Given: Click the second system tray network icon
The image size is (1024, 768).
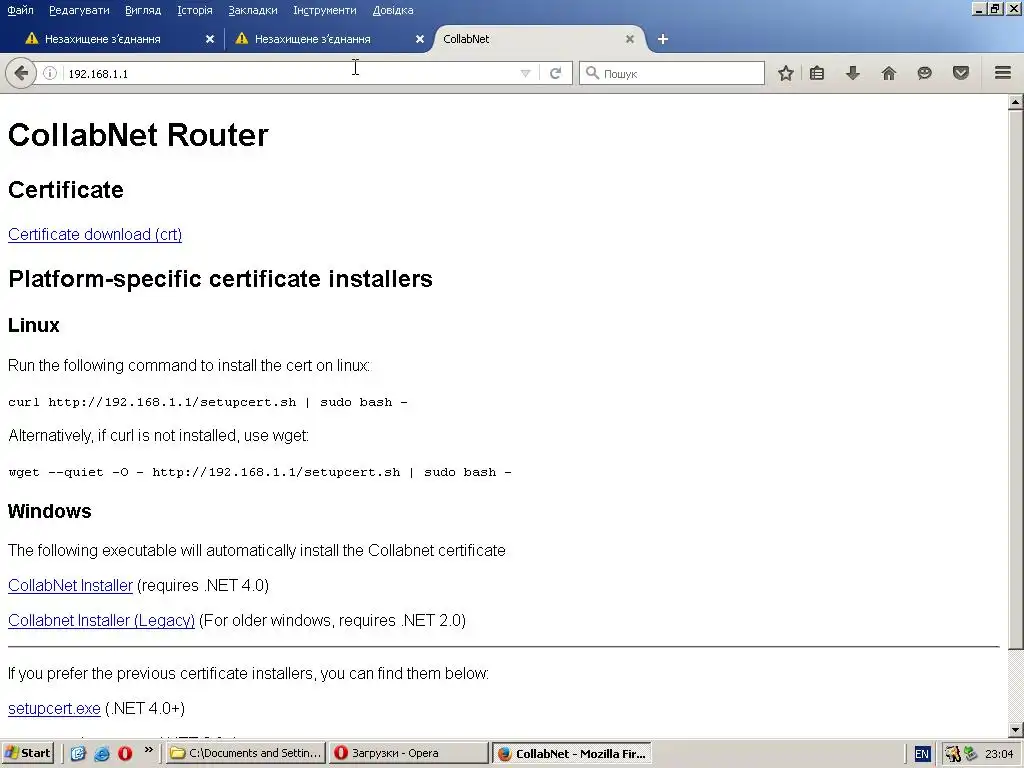Looking at the screenshot, I should pos(970,754).
